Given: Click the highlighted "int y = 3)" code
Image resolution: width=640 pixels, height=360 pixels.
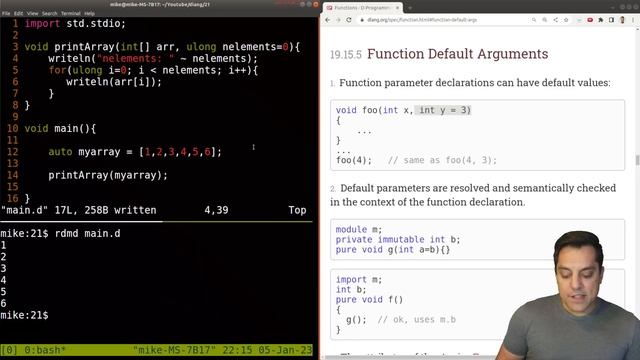Looking at the screenshot, I should (x=443, y=110).
